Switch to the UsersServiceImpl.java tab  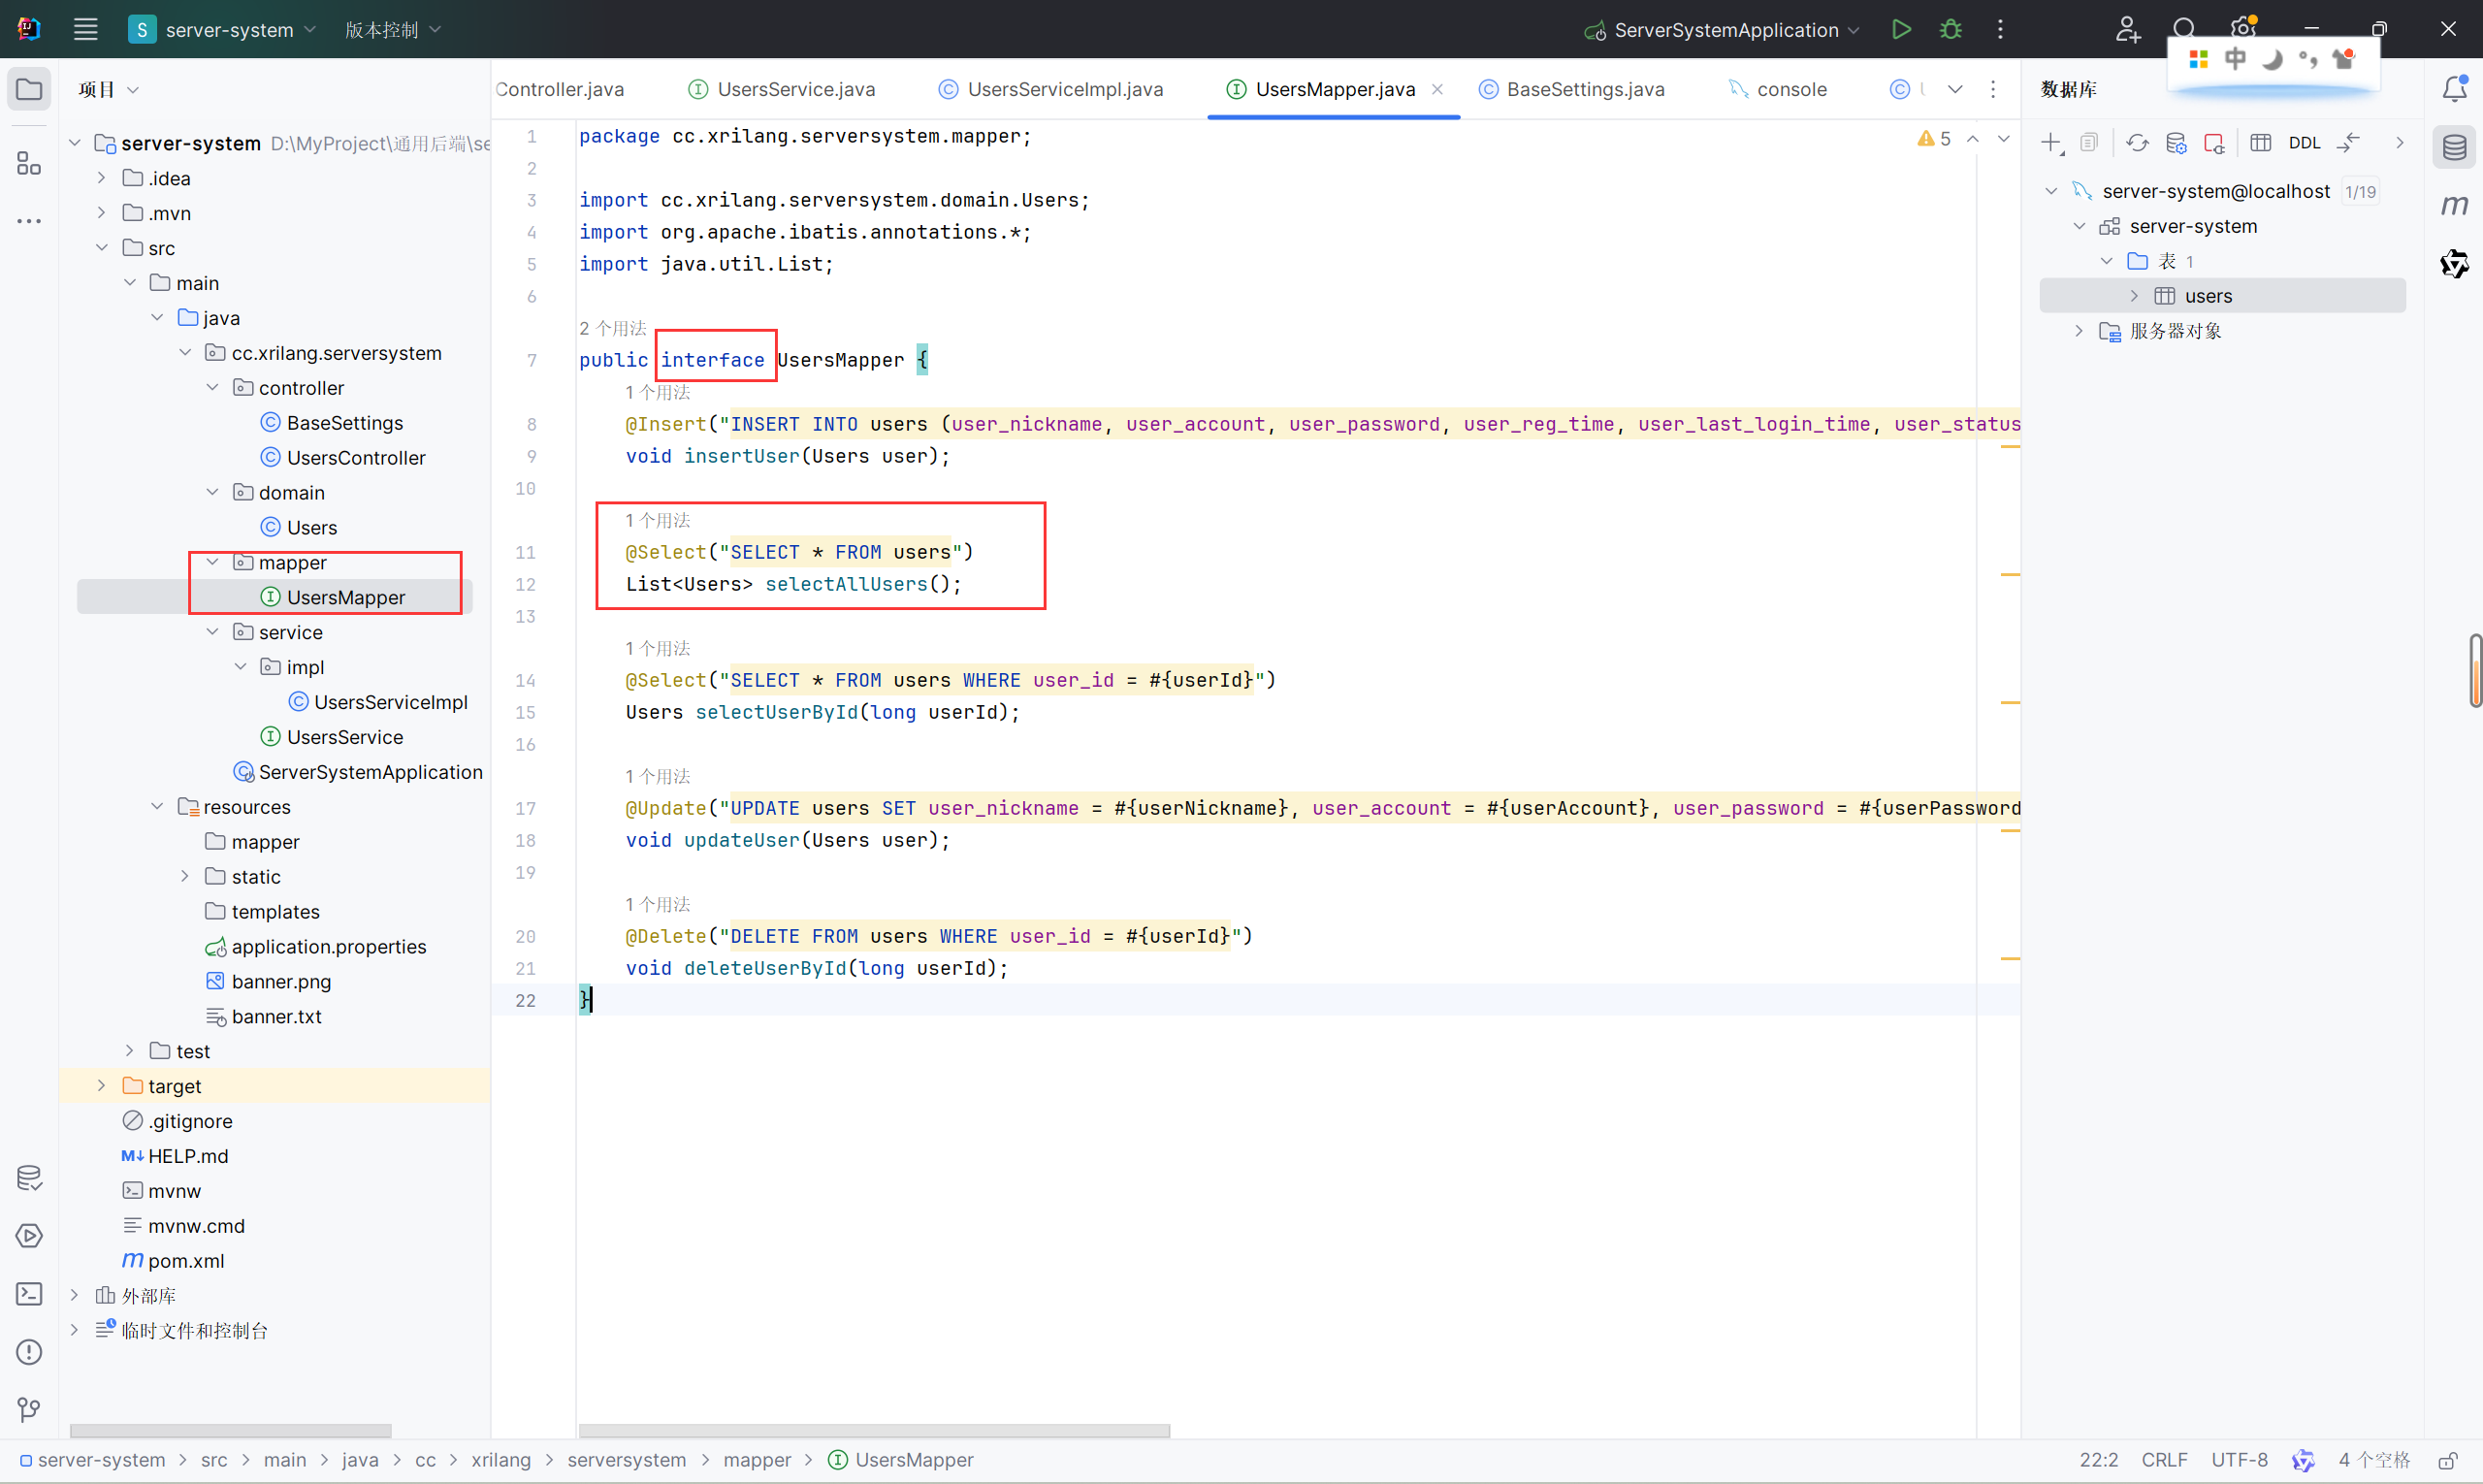pos(1064,89)
